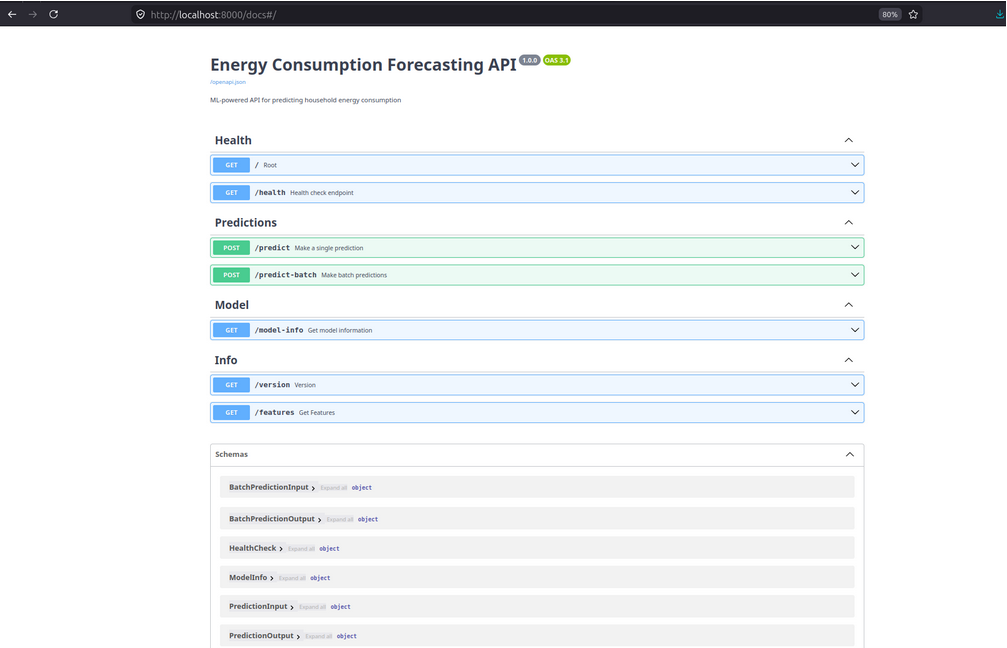Open the GET /health endpoint row
The width and height of the screenshot is (1007, 648).
(537, 193)
